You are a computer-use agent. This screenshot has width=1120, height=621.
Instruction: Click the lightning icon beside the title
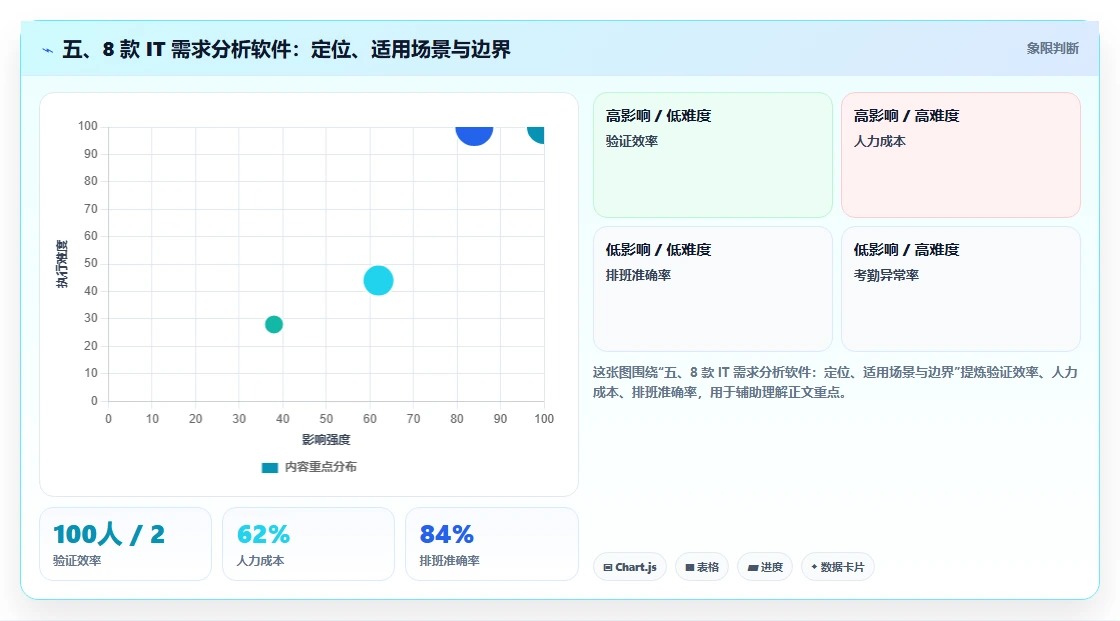click(48, 50)
